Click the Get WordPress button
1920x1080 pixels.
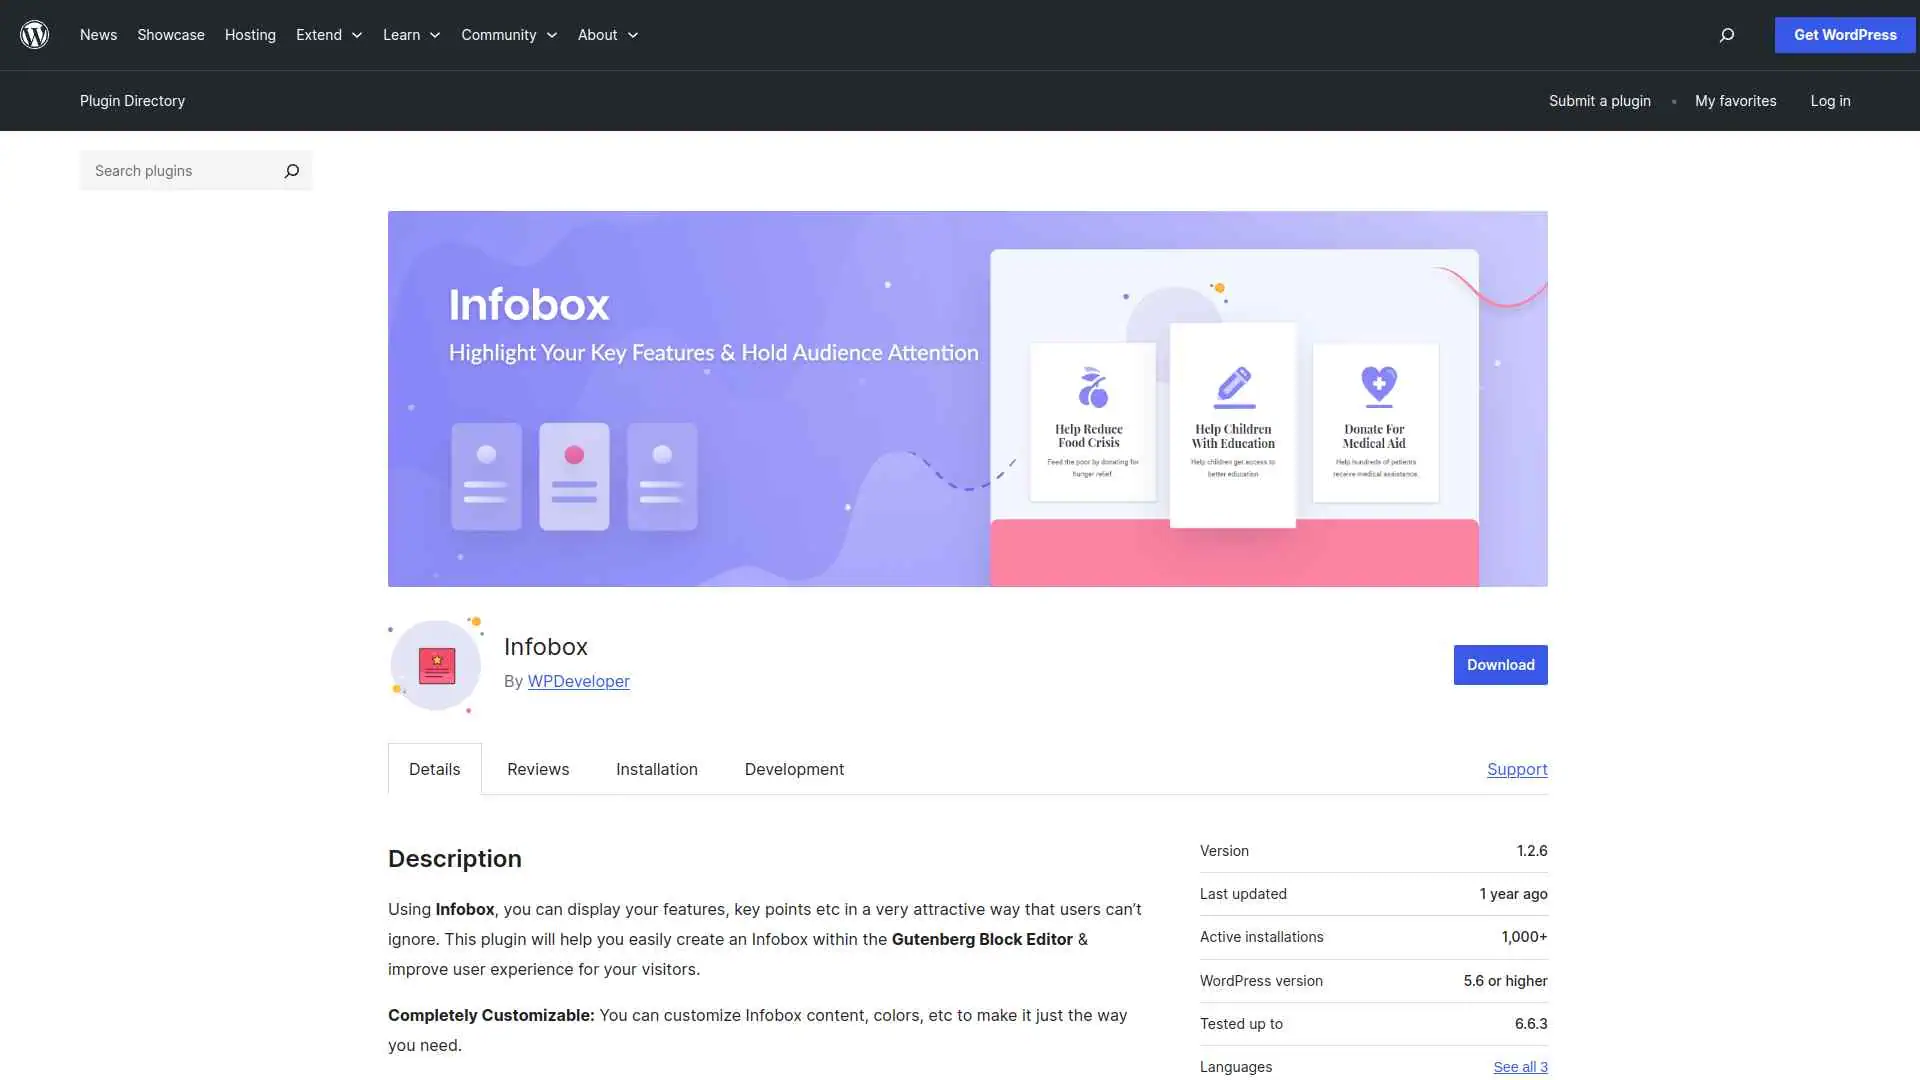click(x=1844, y=34)
